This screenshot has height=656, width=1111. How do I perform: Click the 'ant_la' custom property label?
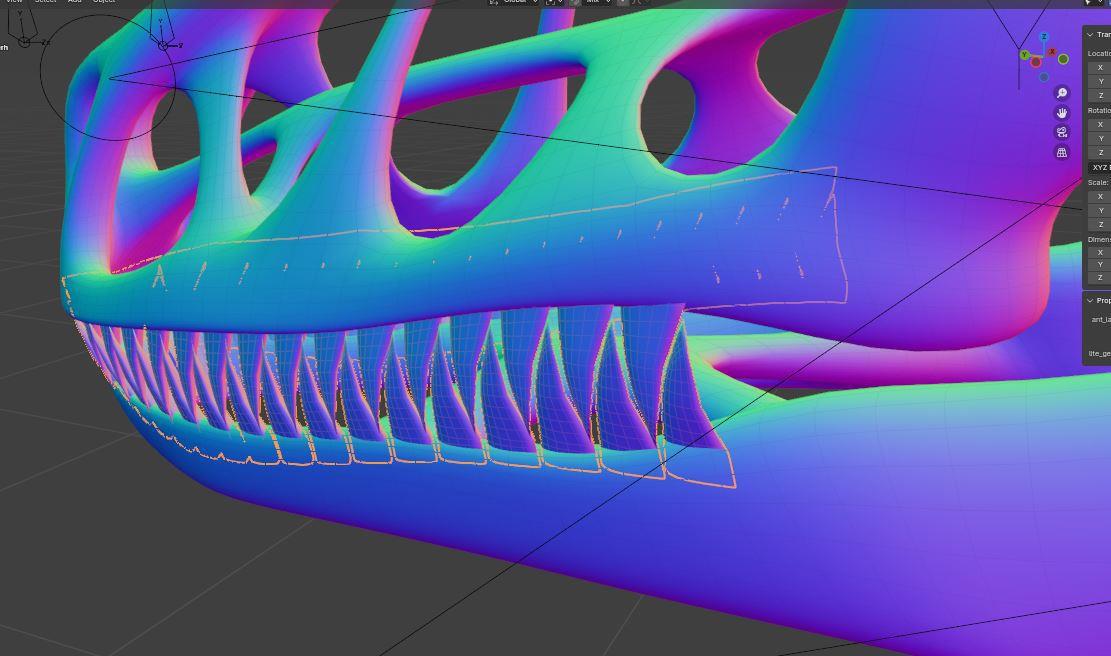[1101, 320]
